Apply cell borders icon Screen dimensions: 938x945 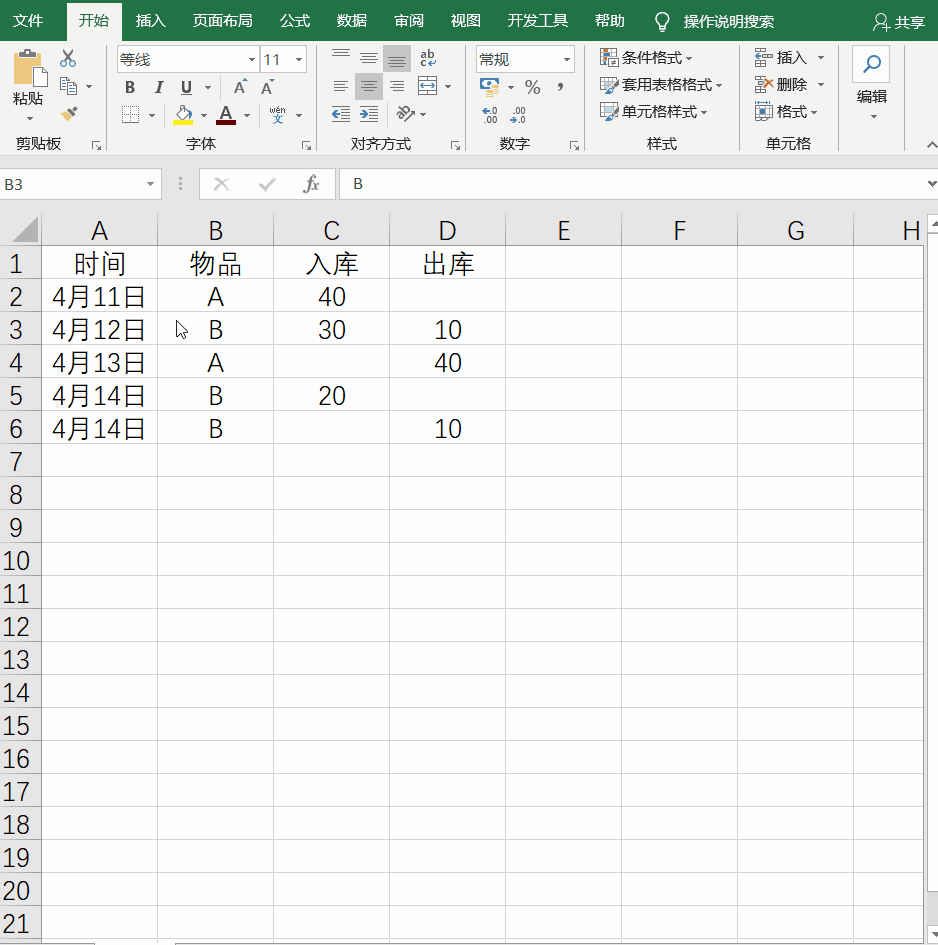point(130,115)
